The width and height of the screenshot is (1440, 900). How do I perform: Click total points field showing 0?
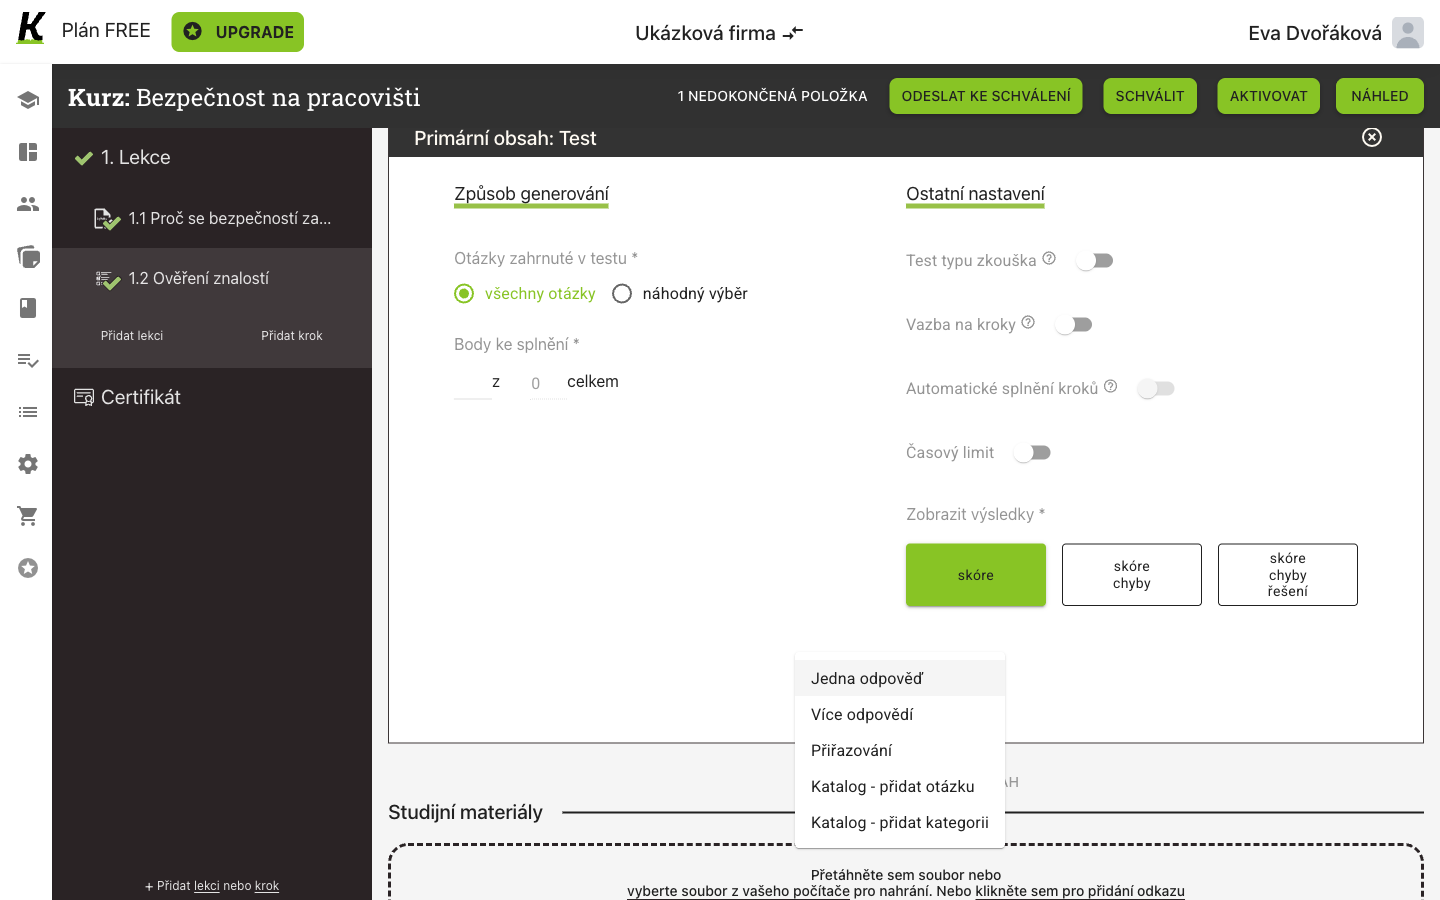pos(547,383)
